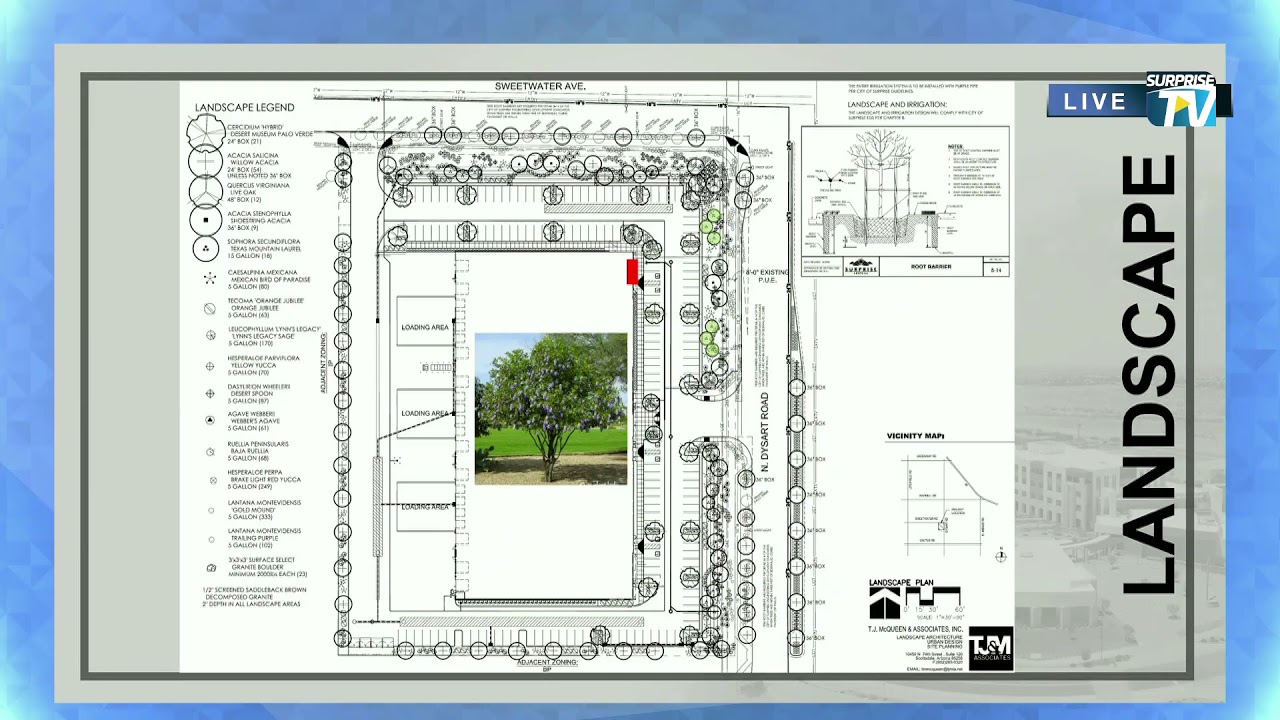Screen dimensions: 1280x720
Task: Click the bottom 'LOADING AREA' label
Action: point(425,507)
